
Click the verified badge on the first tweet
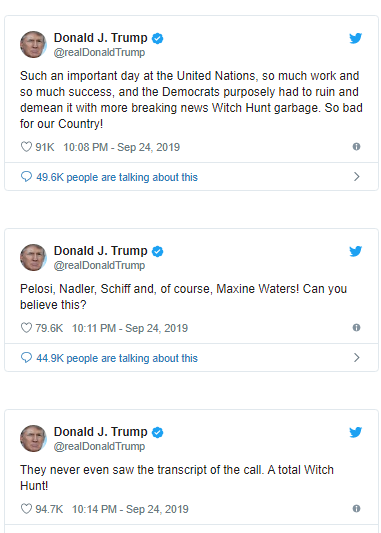pos(157,38)
